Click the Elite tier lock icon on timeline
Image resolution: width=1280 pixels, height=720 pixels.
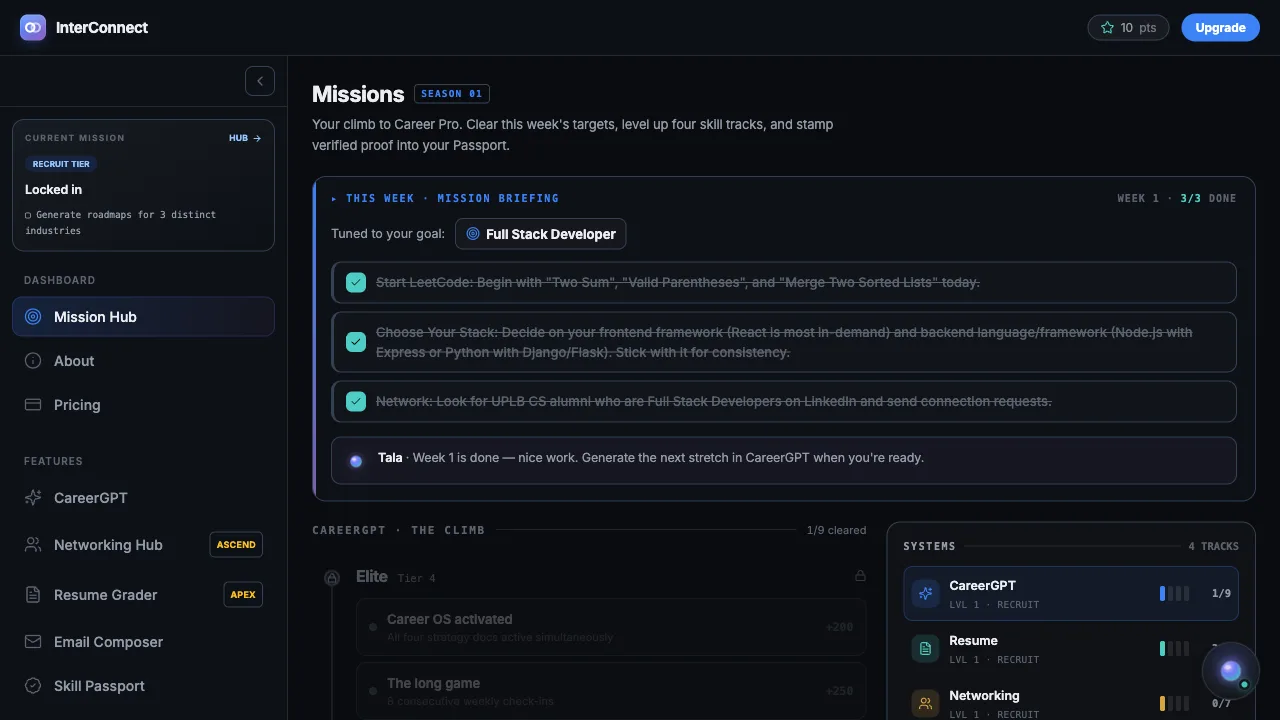coord(332,578)
